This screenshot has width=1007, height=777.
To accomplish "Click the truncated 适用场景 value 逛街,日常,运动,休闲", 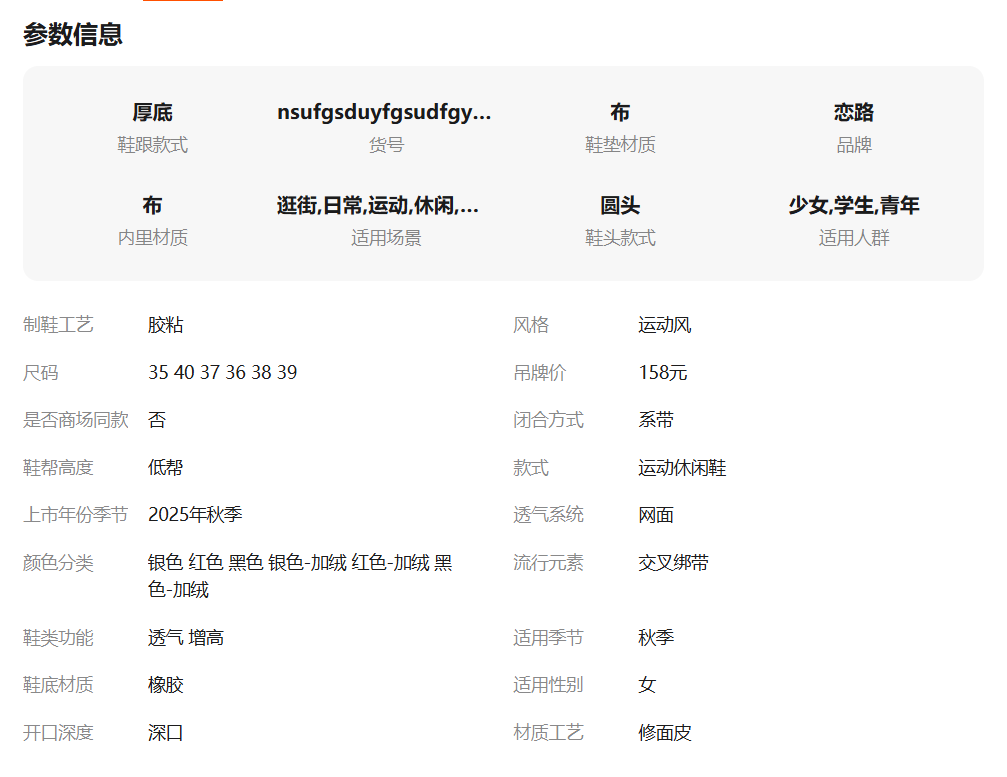I will (378, 205).
